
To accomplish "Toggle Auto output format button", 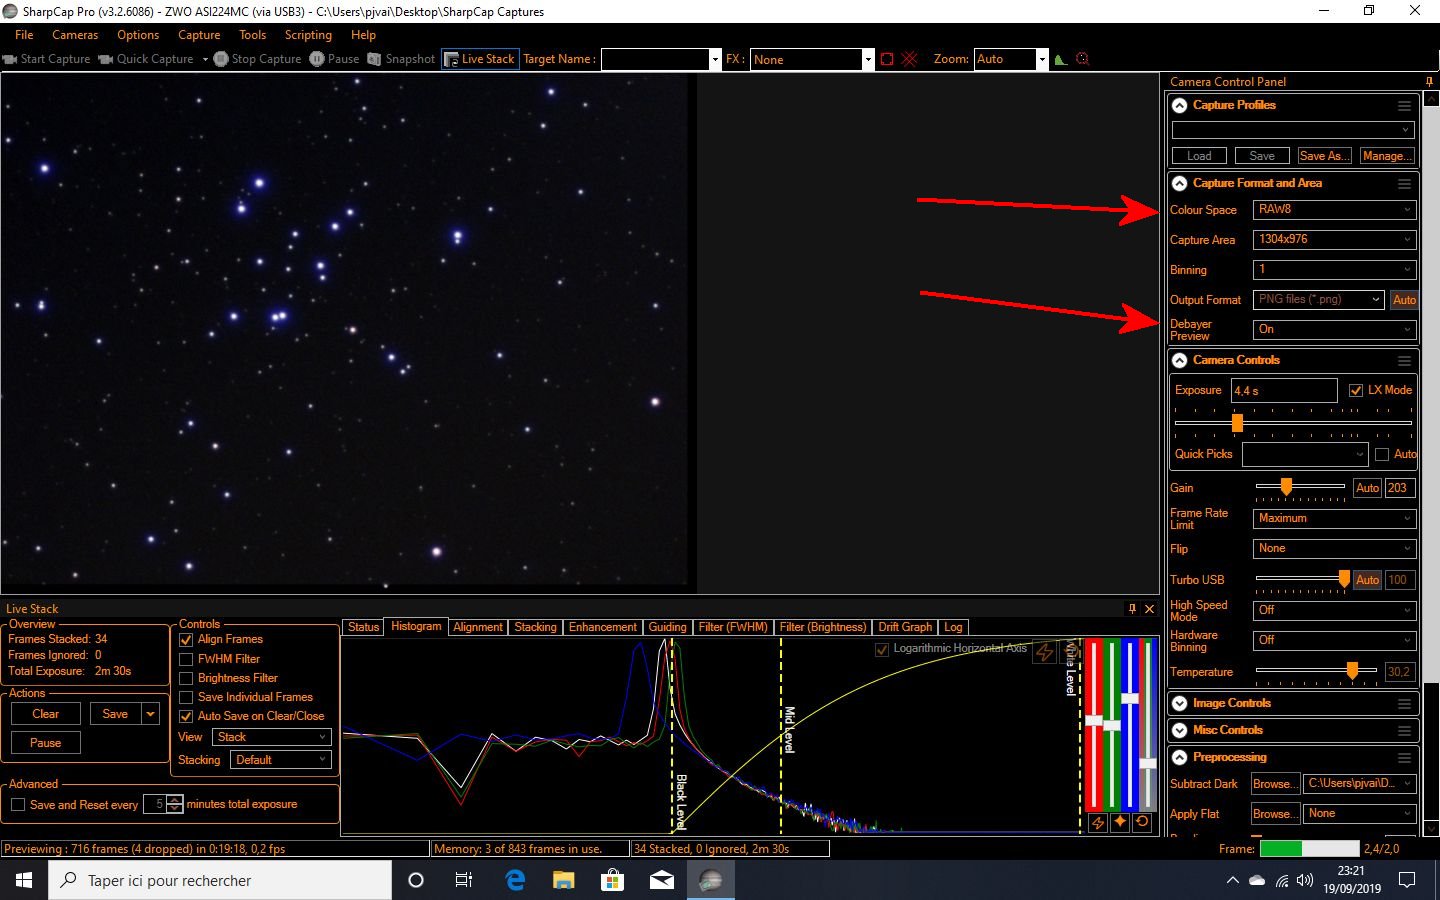I will pyautogui.click(x=1403, y=300).
